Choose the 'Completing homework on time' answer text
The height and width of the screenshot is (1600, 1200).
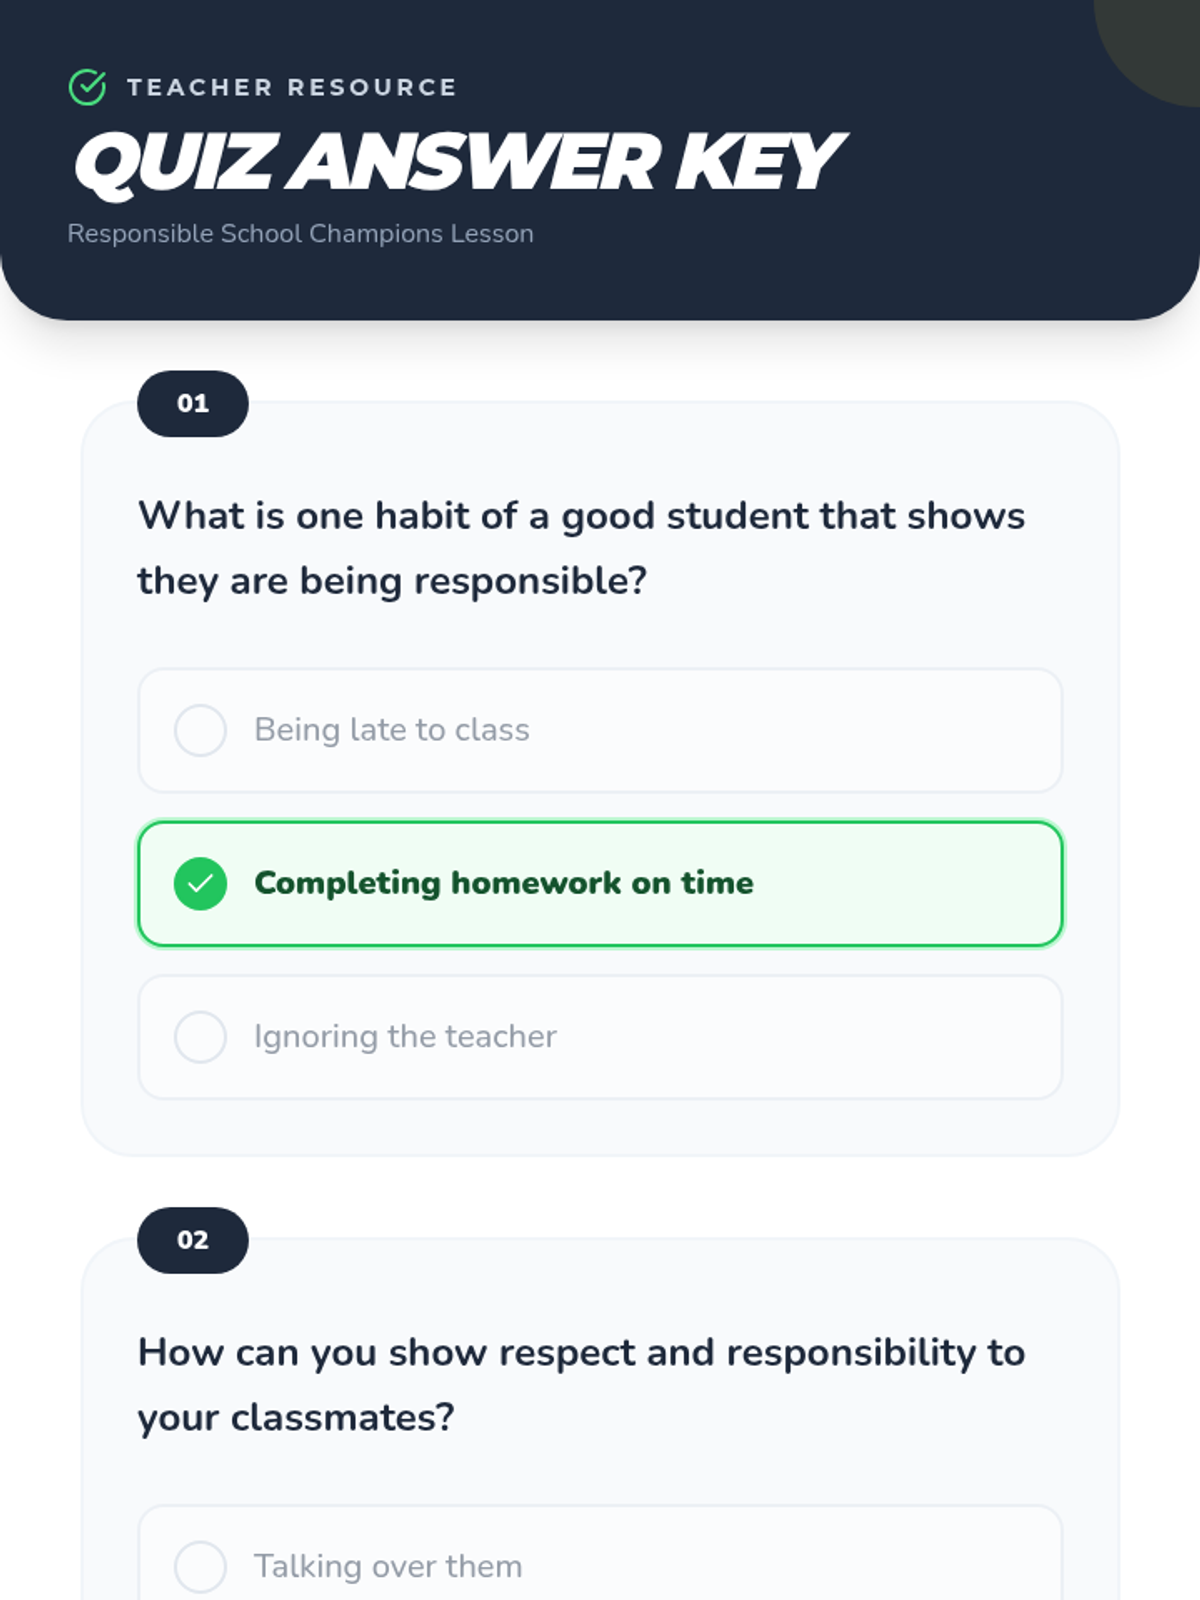point(503,883)
